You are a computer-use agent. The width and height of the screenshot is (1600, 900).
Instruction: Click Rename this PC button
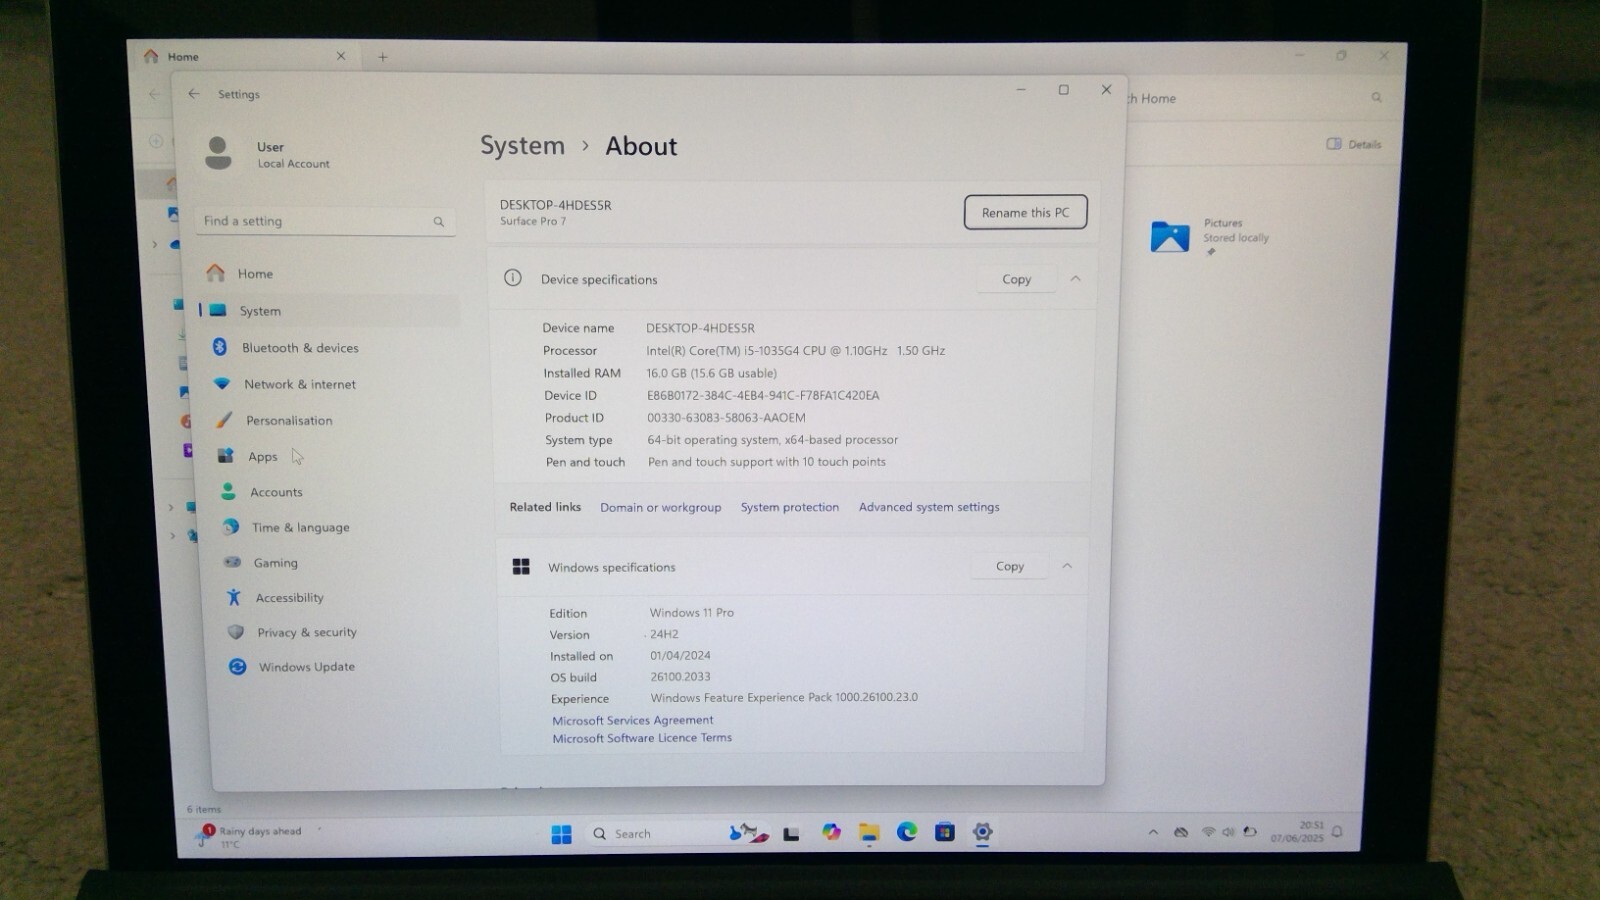tap(1025, 212)
